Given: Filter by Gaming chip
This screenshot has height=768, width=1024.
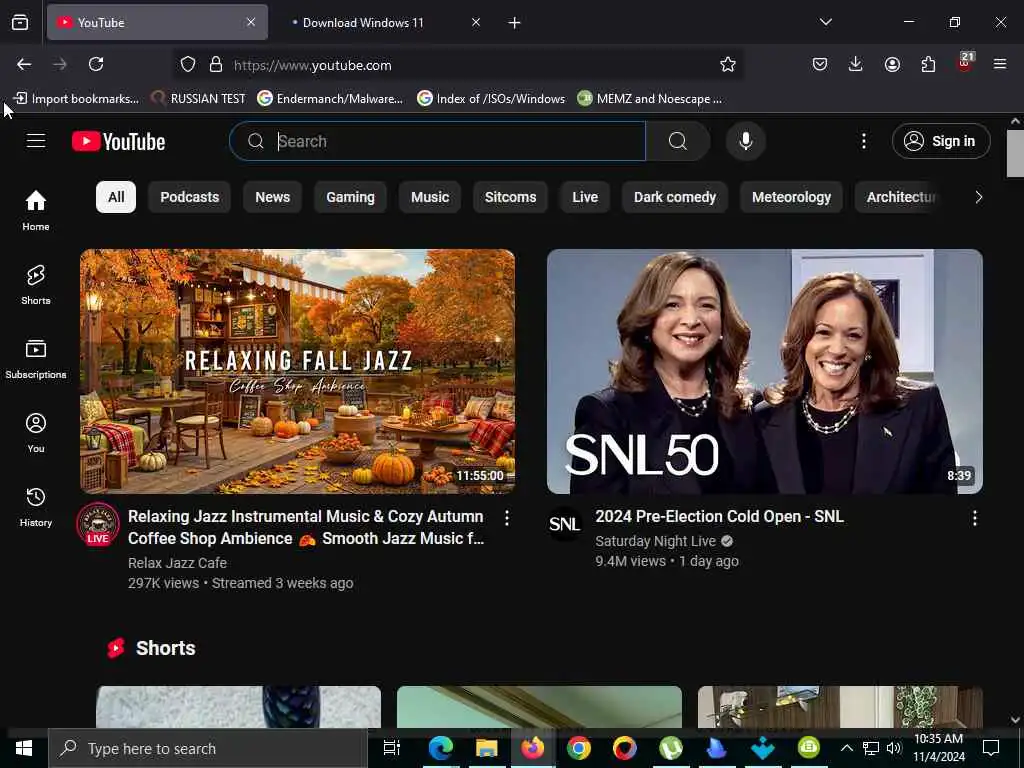Looking at the screenshot, I should 350,197.
